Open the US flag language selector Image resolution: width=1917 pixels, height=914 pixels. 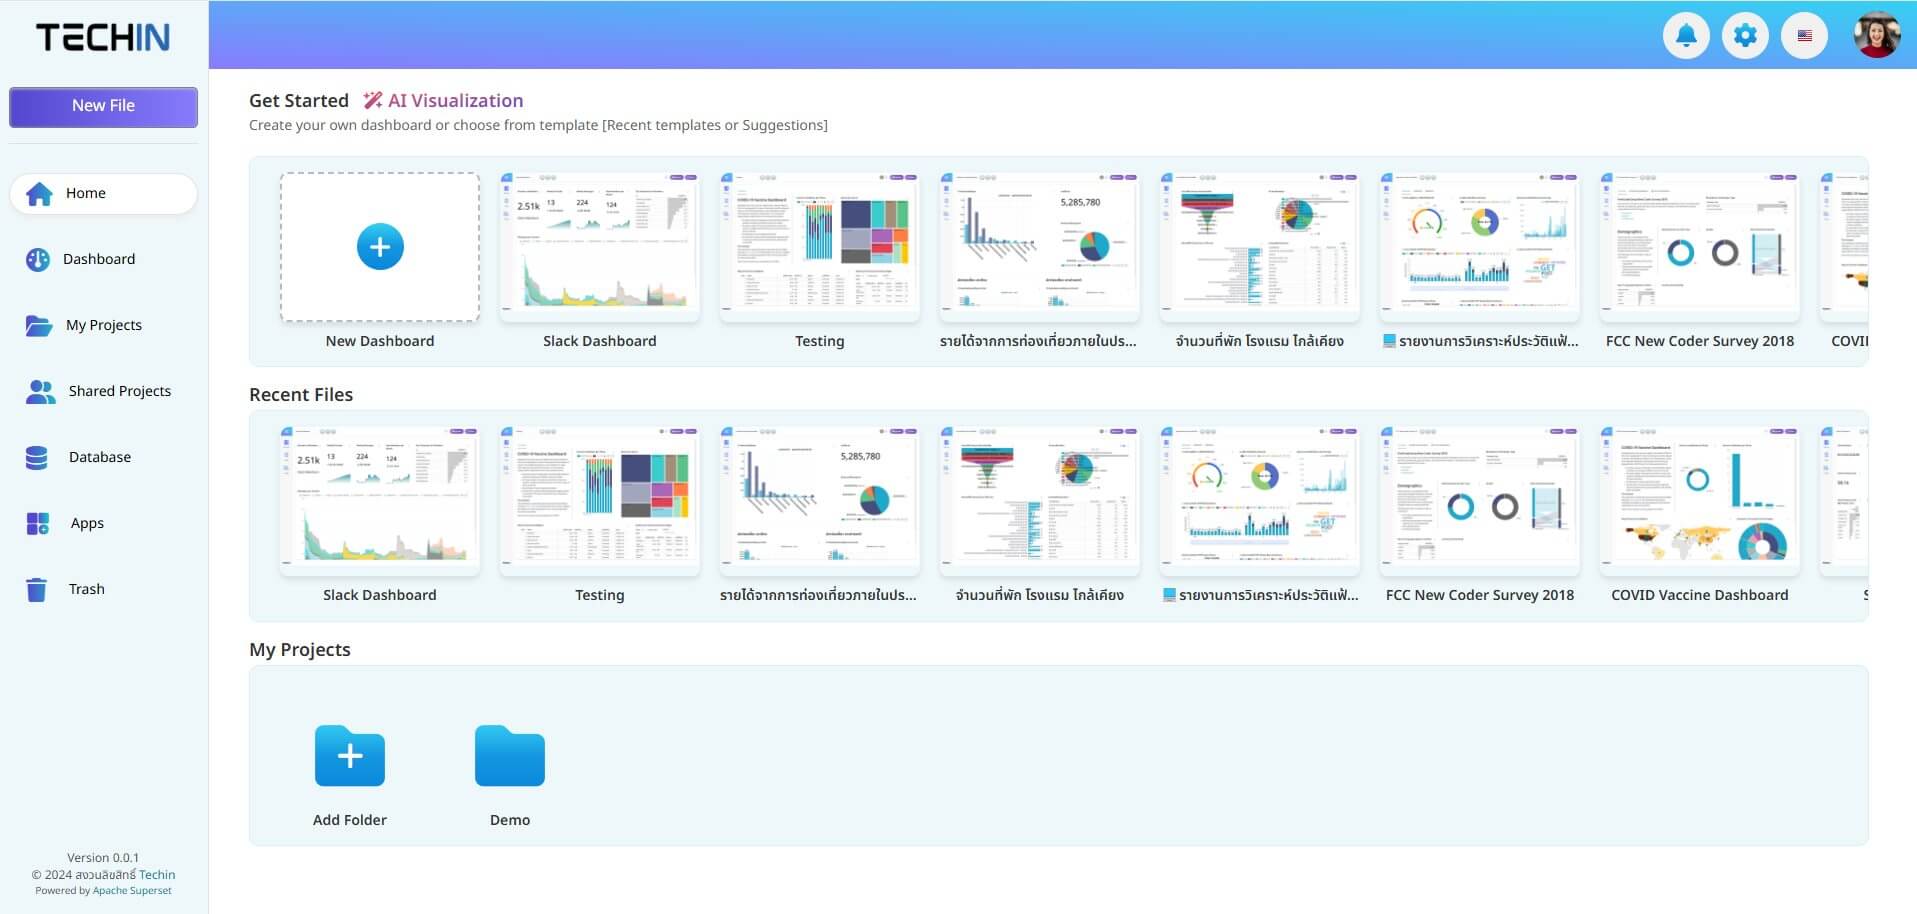1804,36
